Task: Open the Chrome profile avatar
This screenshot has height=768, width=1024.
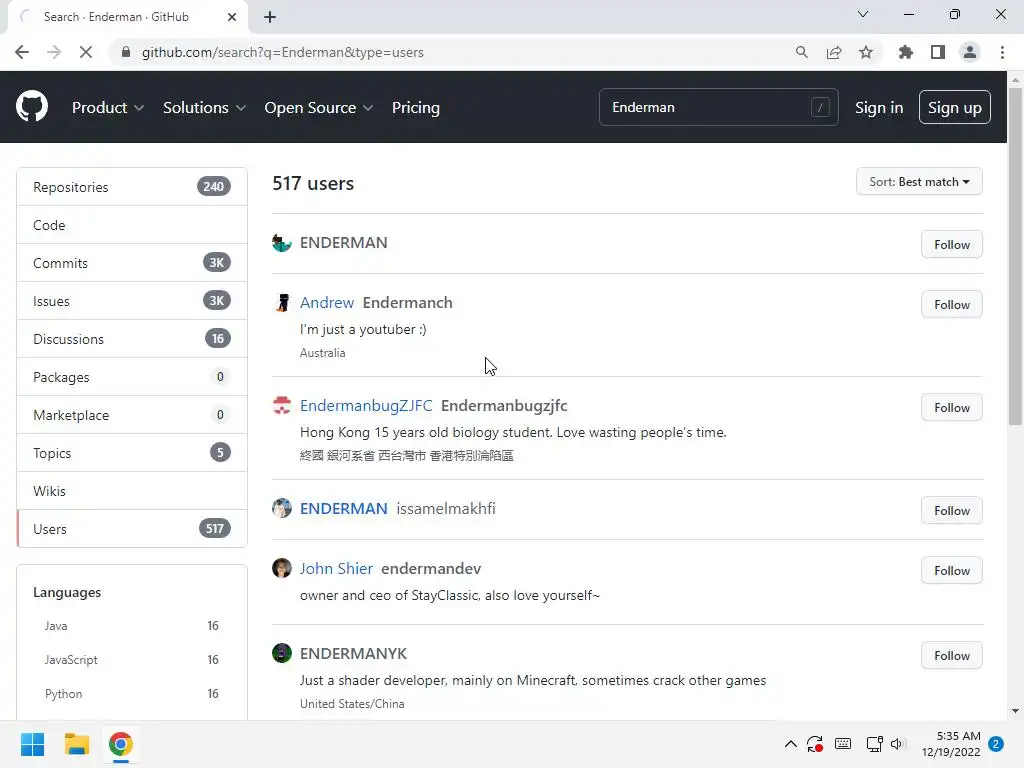Action: pyautogui.click(x=970, y=52)
